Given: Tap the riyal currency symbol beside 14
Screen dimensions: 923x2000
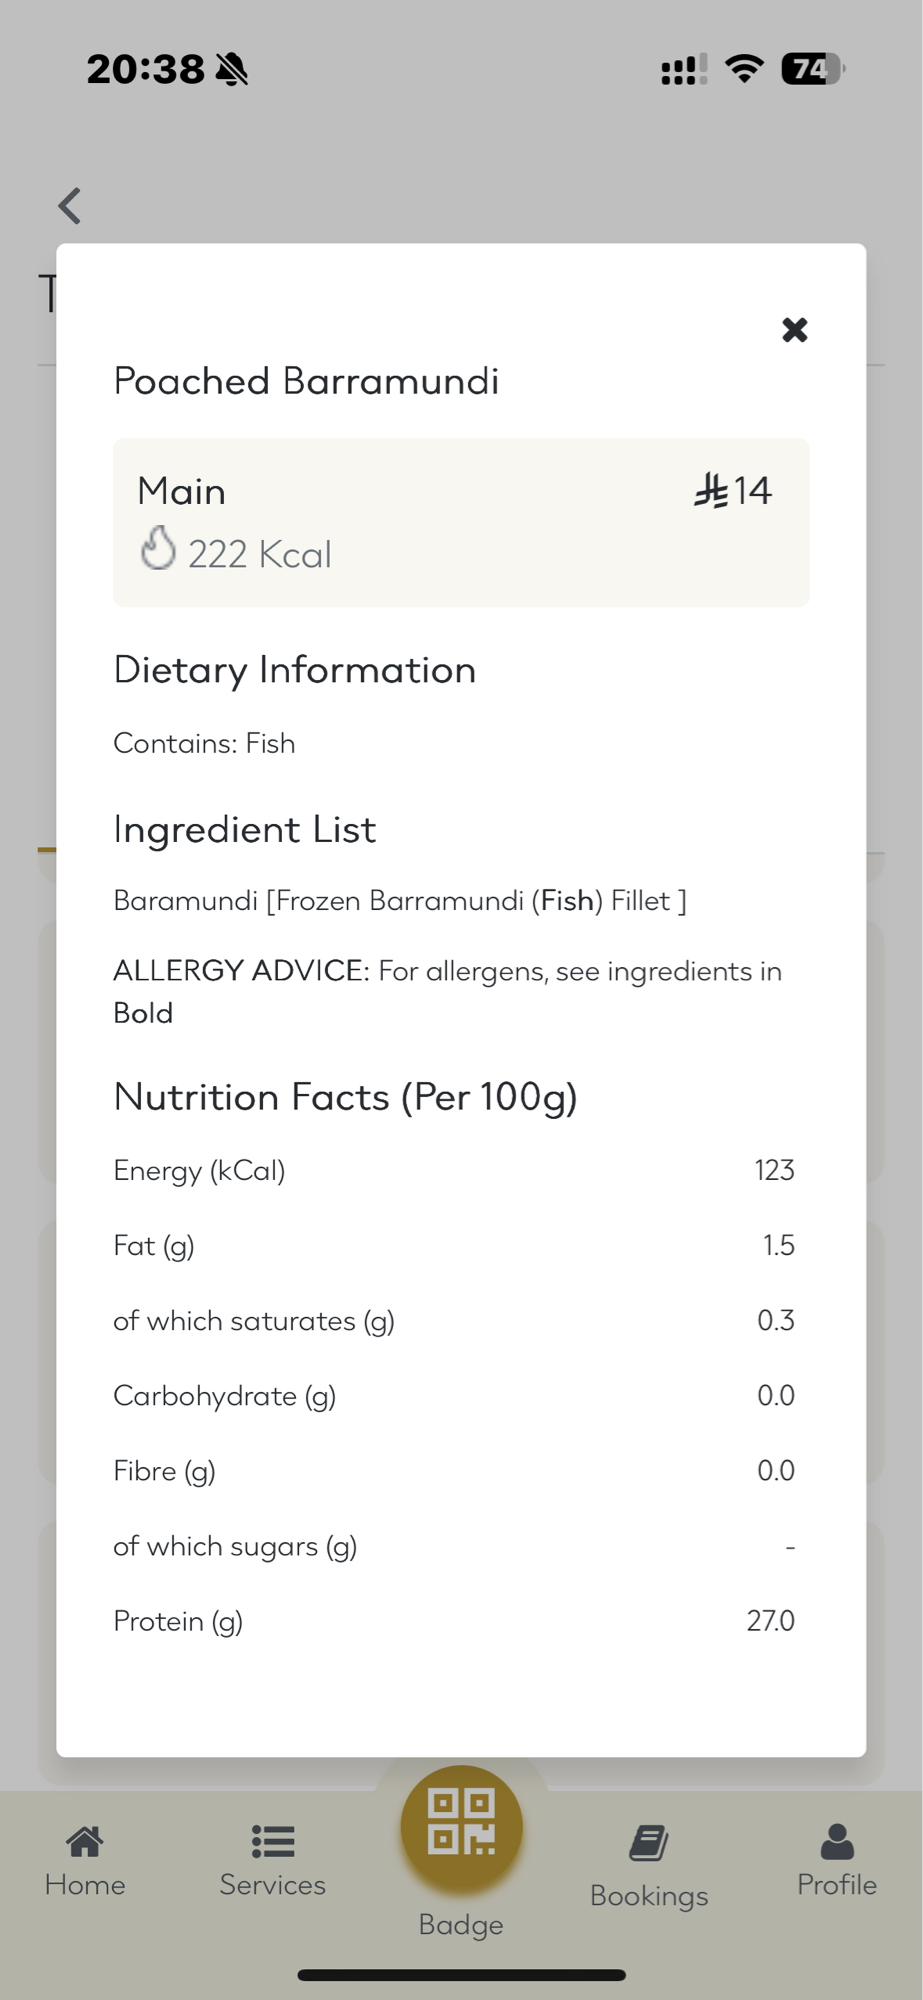Looking at the screenshot, I should tap(711, 491).
